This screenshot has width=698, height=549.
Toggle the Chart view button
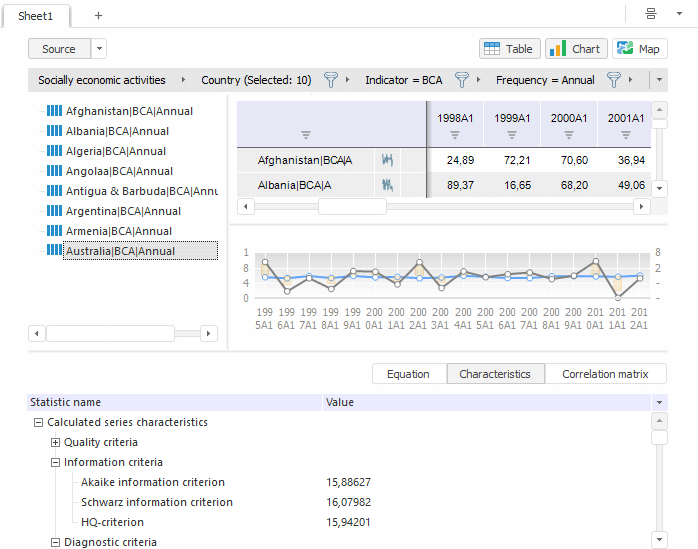pos(576,49)
